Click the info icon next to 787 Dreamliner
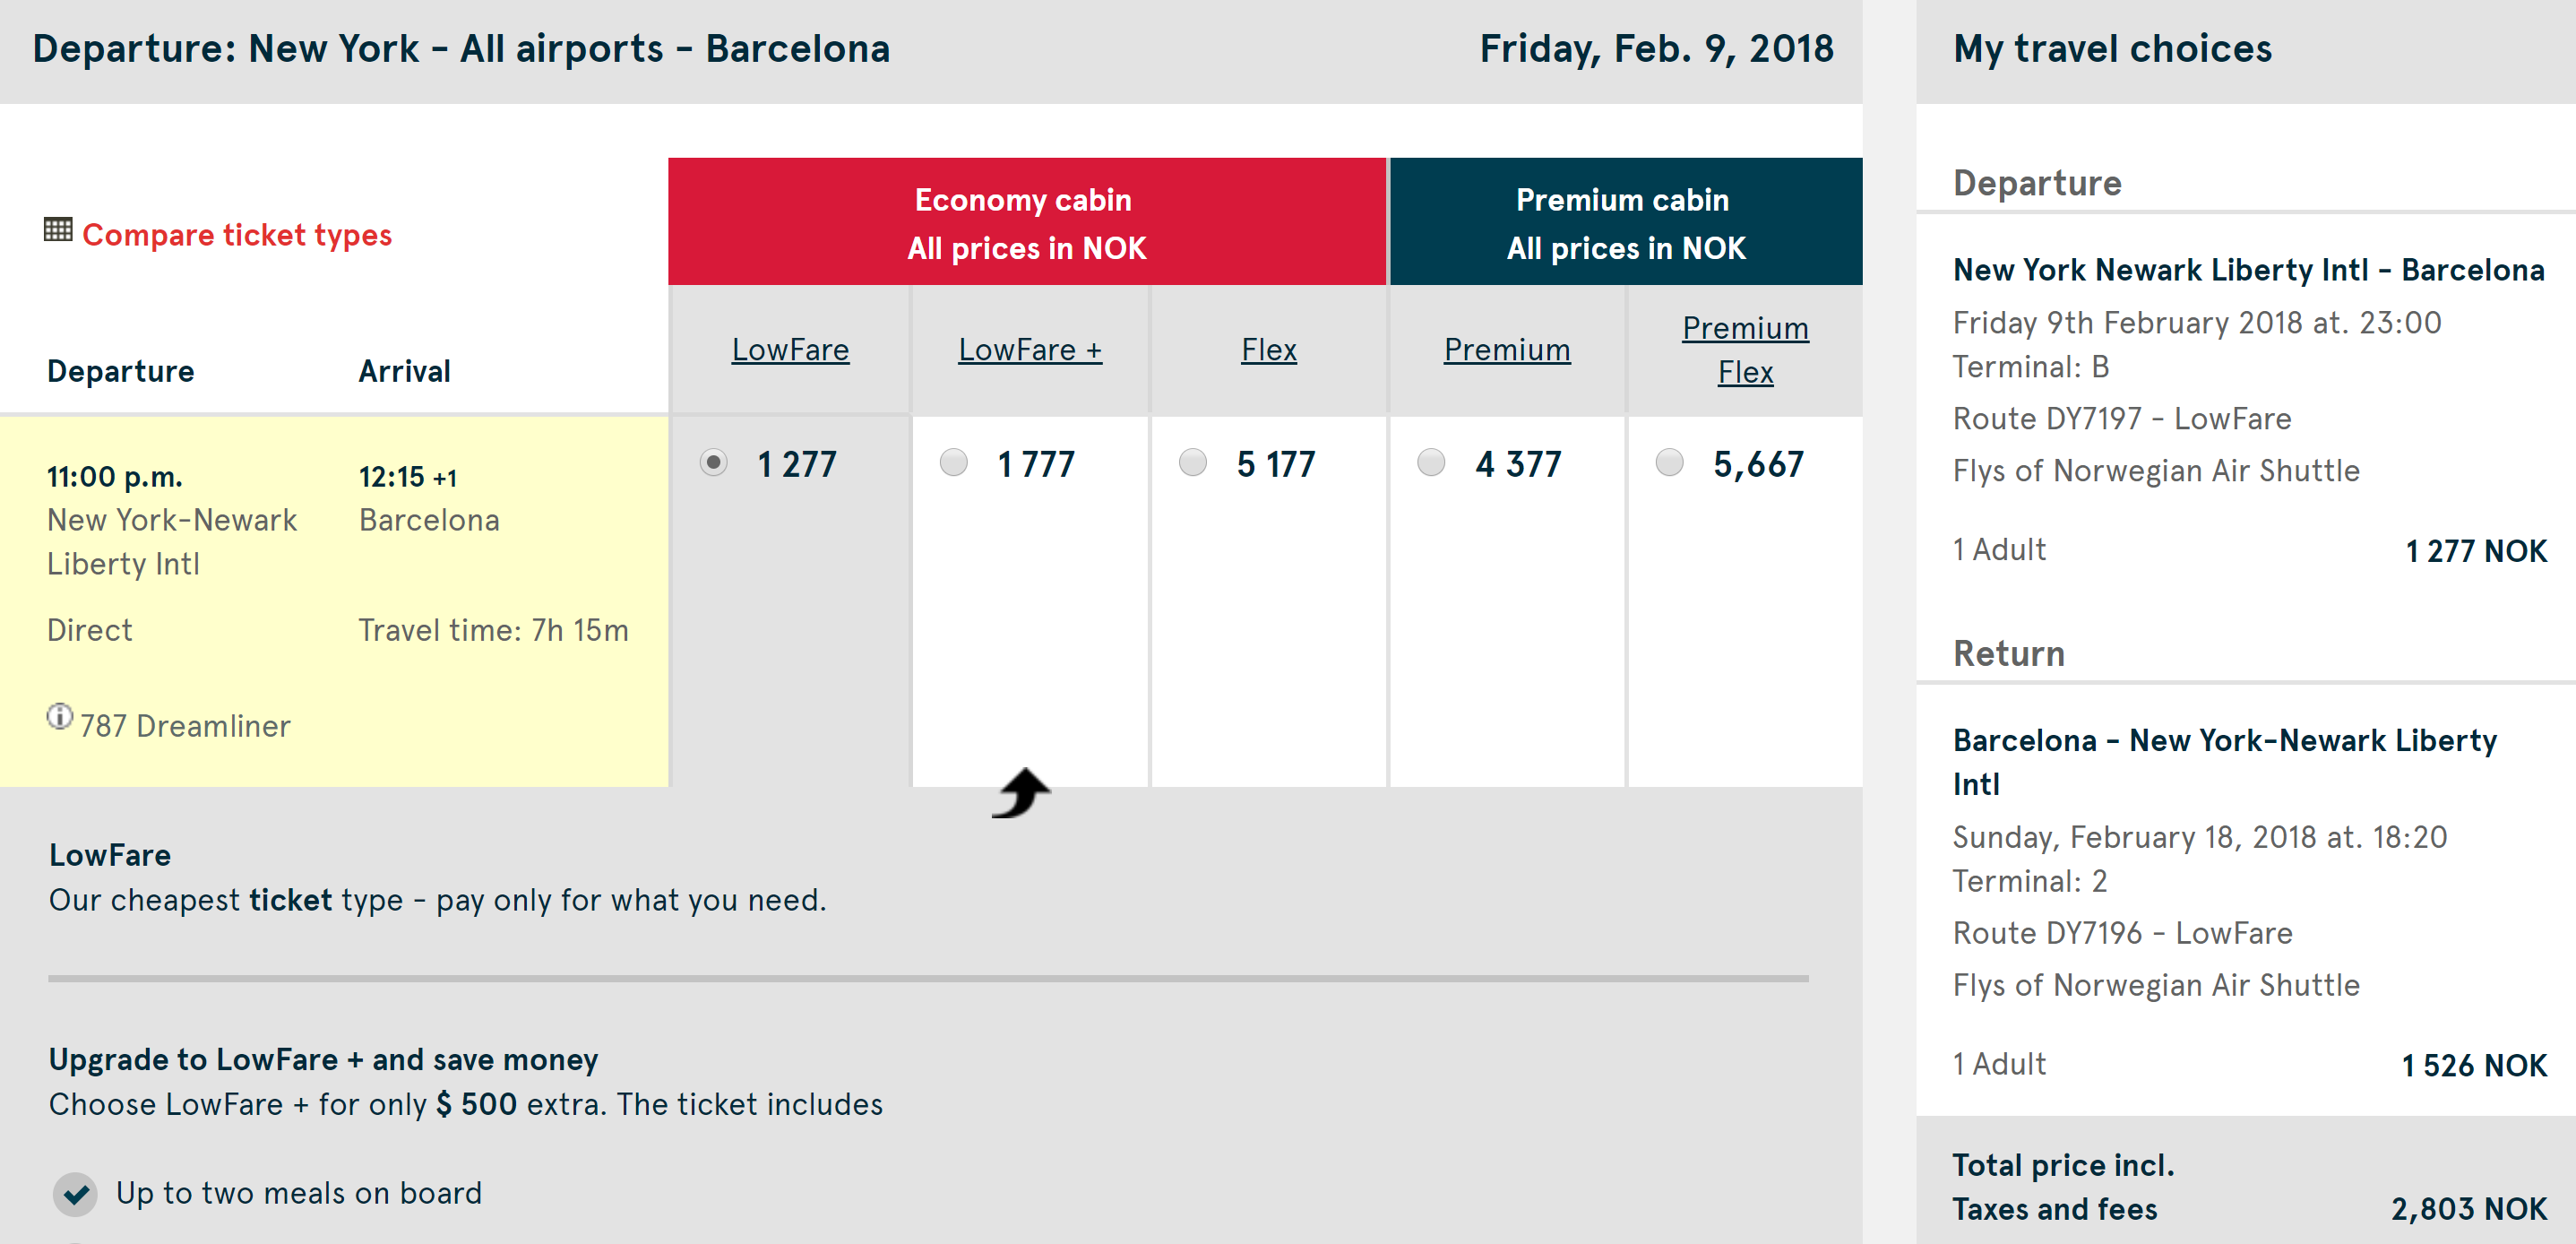Screen dimensions: 2576x1244 pyautogui.click(x=60, y=717)
